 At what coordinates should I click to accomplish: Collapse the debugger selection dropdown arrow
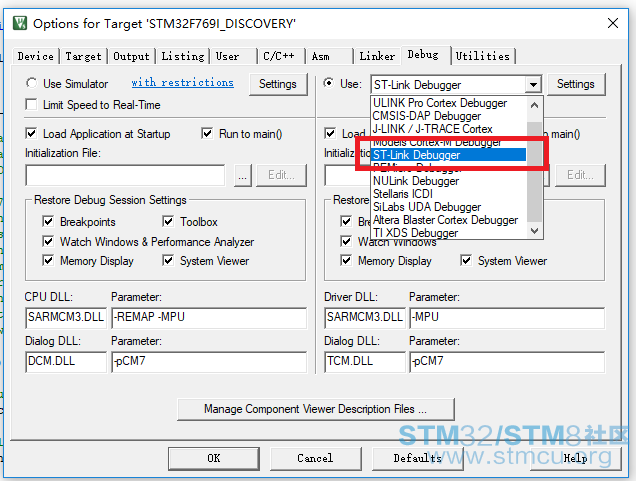tap(533, 85)
